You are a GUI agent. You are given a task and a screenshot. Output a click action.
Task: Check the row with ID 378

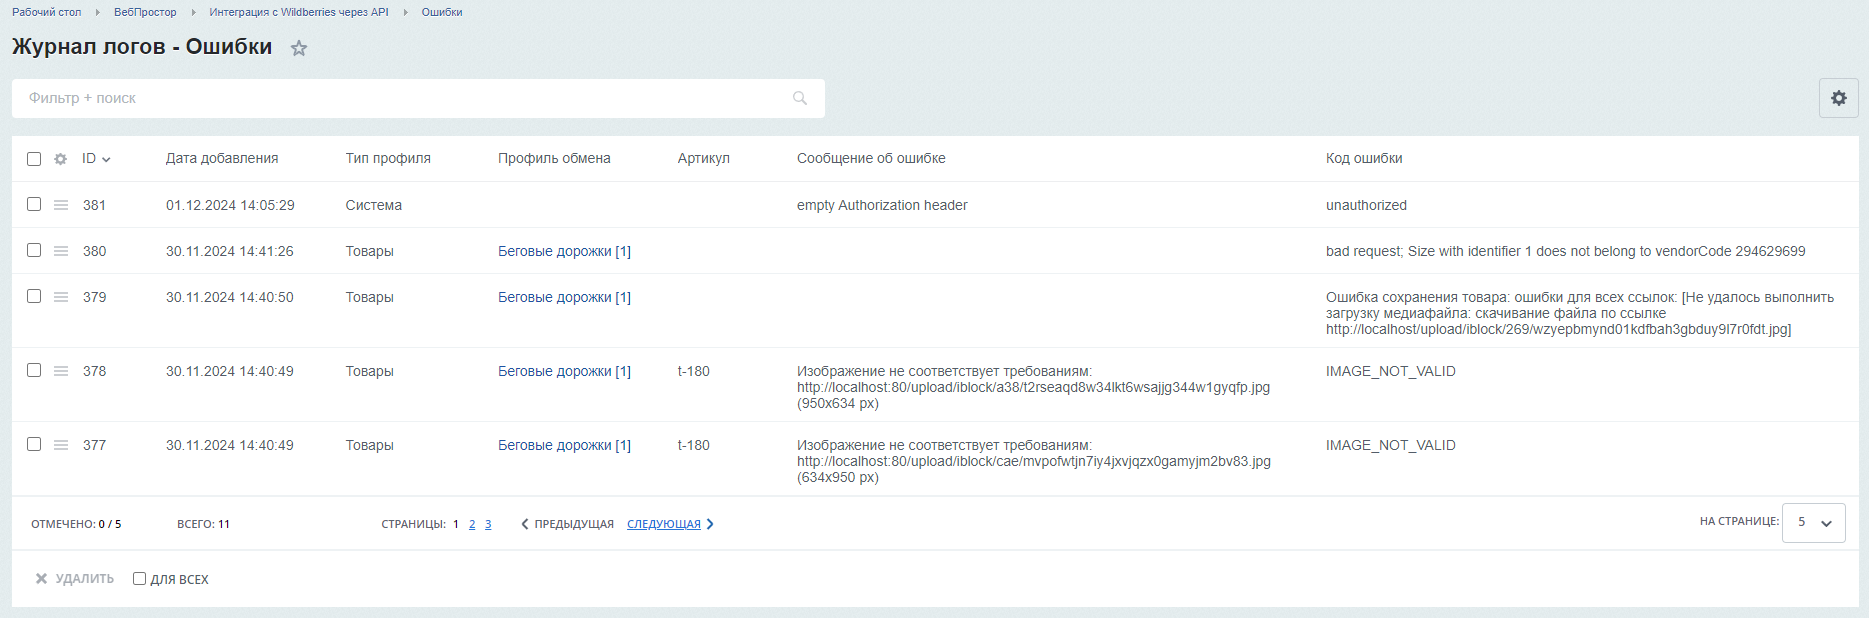[34, 370]
